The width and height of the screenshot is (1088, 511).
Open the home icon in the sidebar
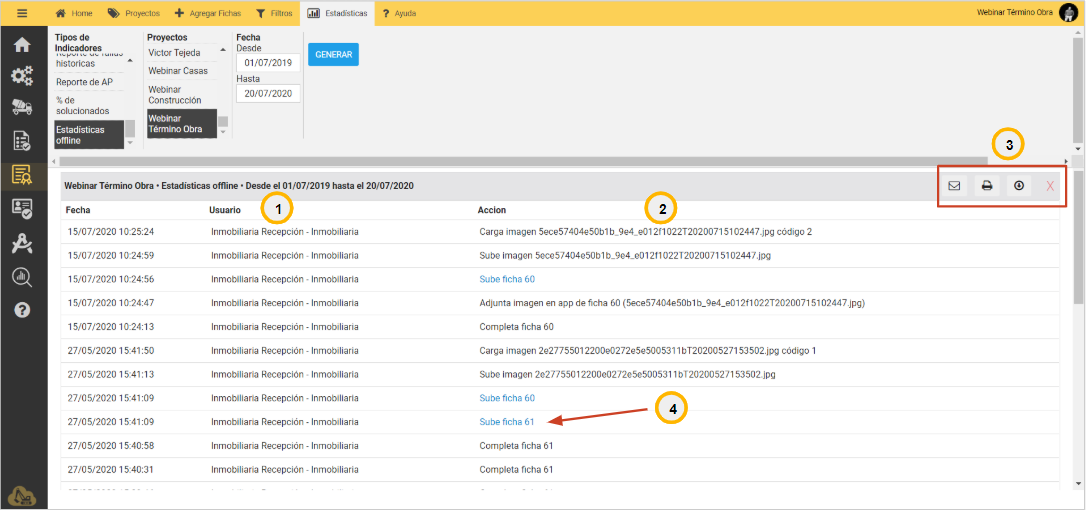22,45
